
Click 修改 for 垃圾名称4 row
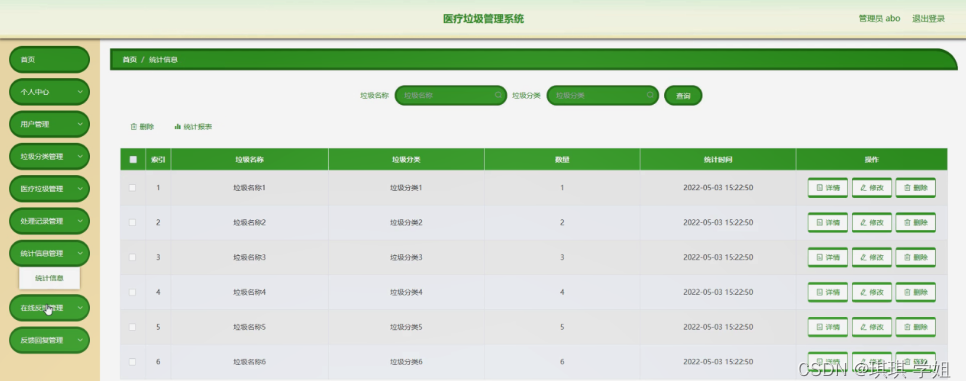(872, 292)
